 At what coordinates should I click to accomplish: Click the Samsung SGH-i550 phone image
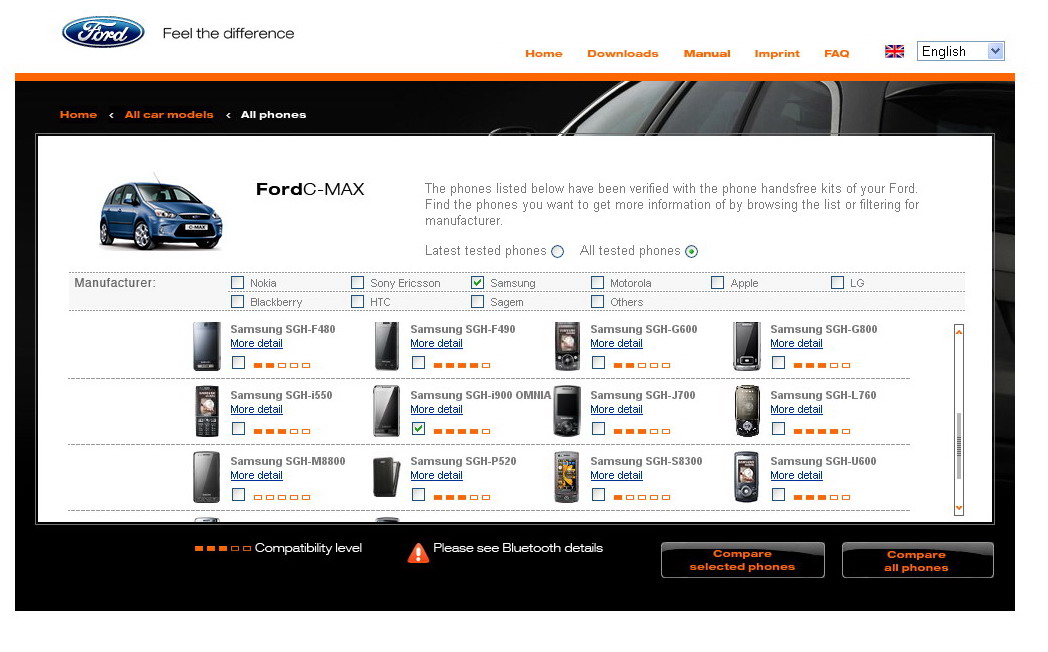coord(207,412)
